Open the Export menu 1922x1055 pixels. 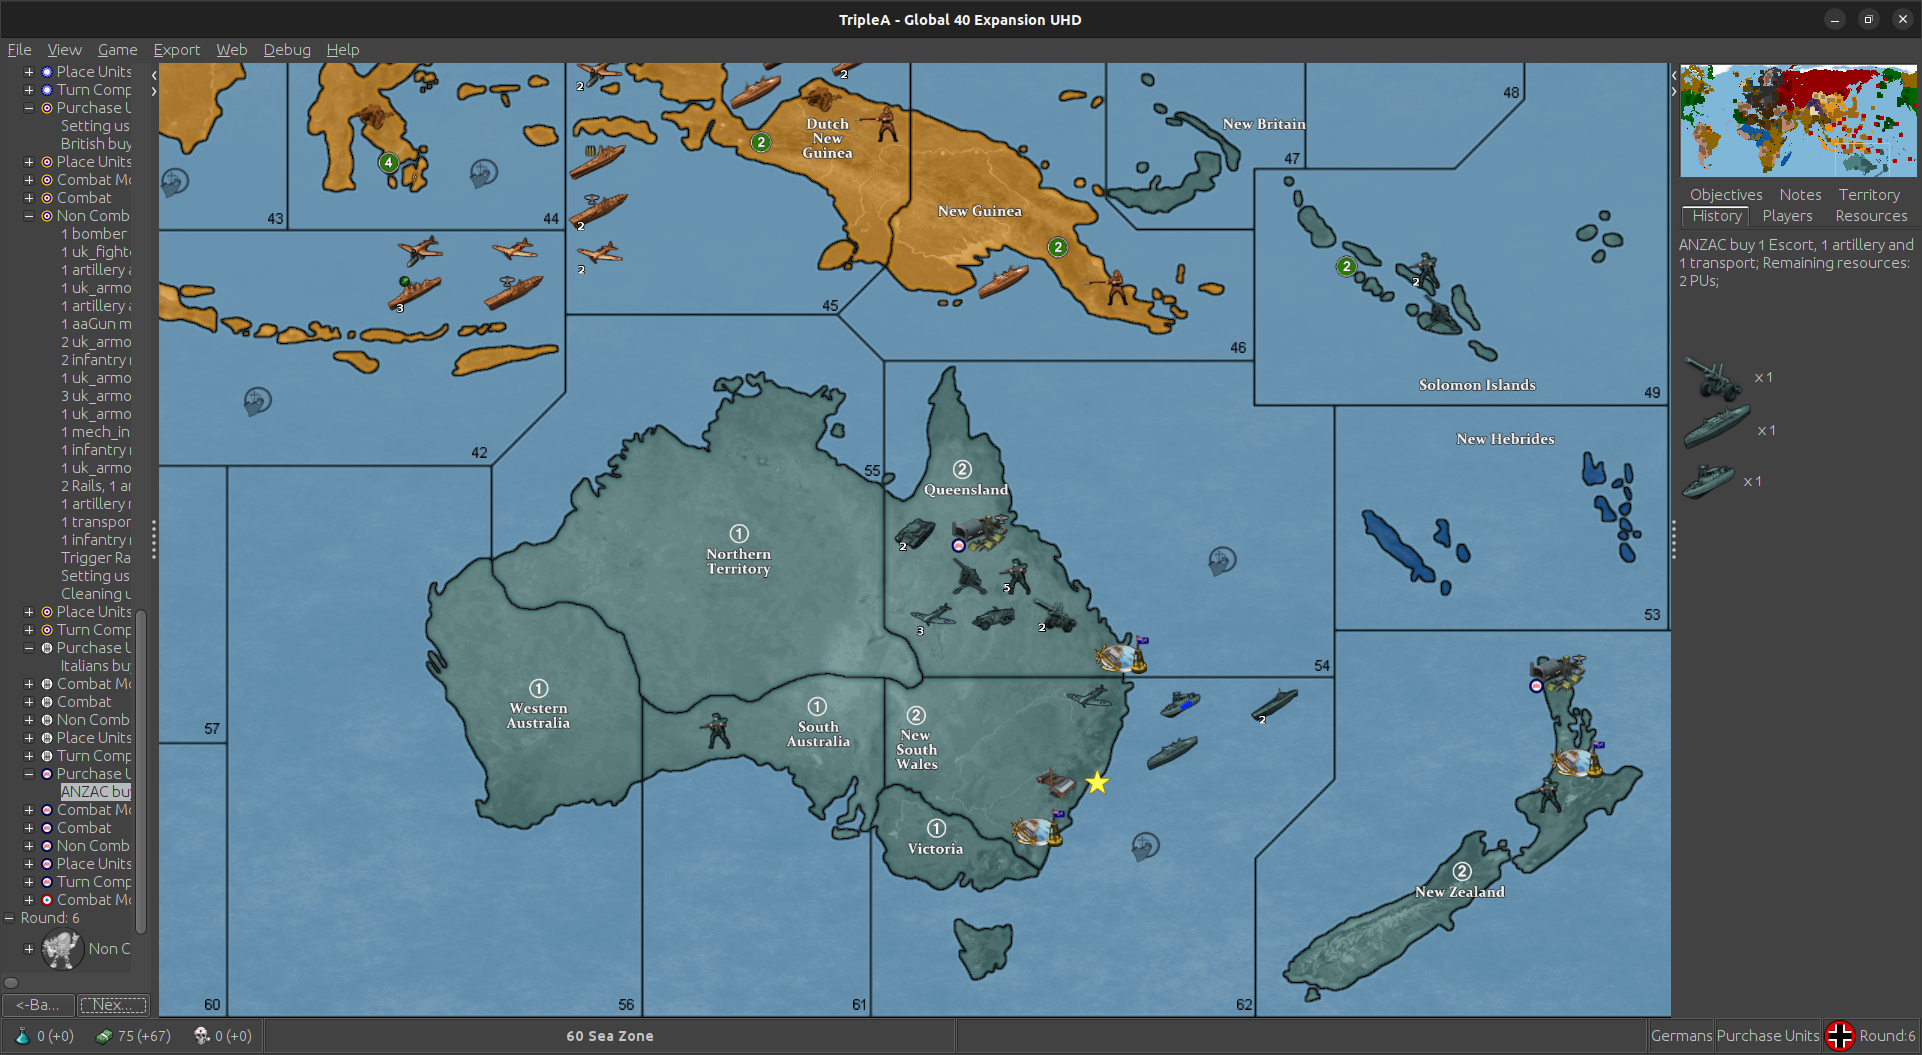point(176,49)
